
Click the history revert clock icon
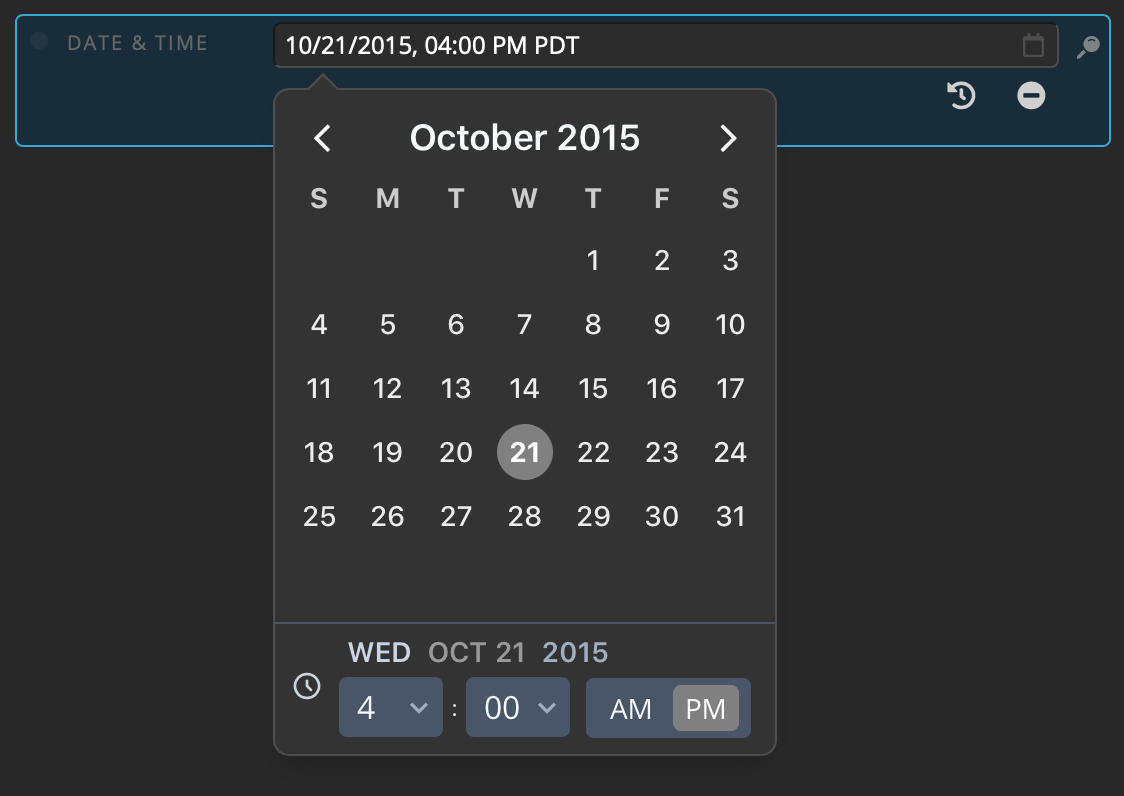(x=961, y=95)
